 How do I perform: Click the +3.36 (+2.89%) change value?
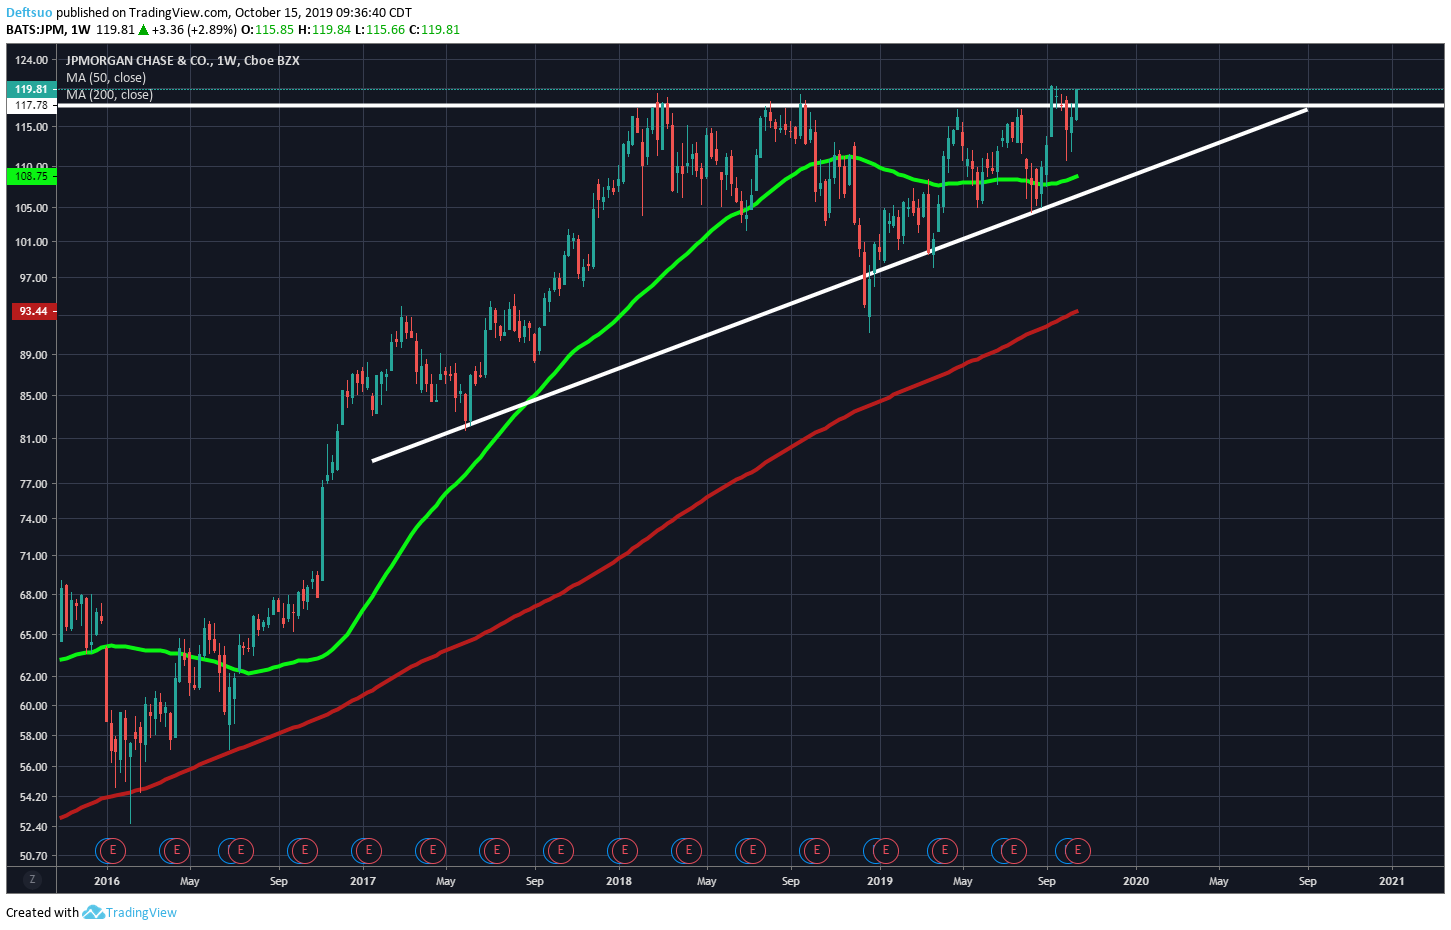[194, 30]
